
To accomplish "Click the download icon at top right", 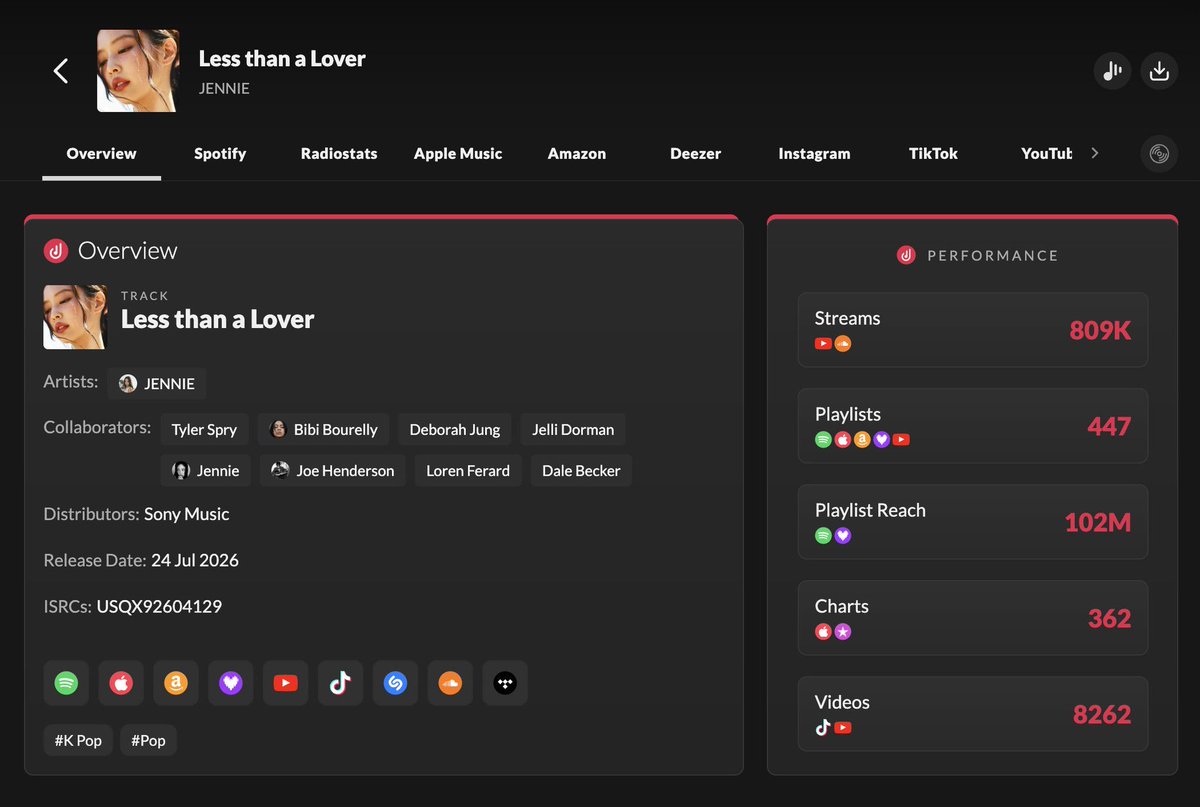I will click(1159, 71).
